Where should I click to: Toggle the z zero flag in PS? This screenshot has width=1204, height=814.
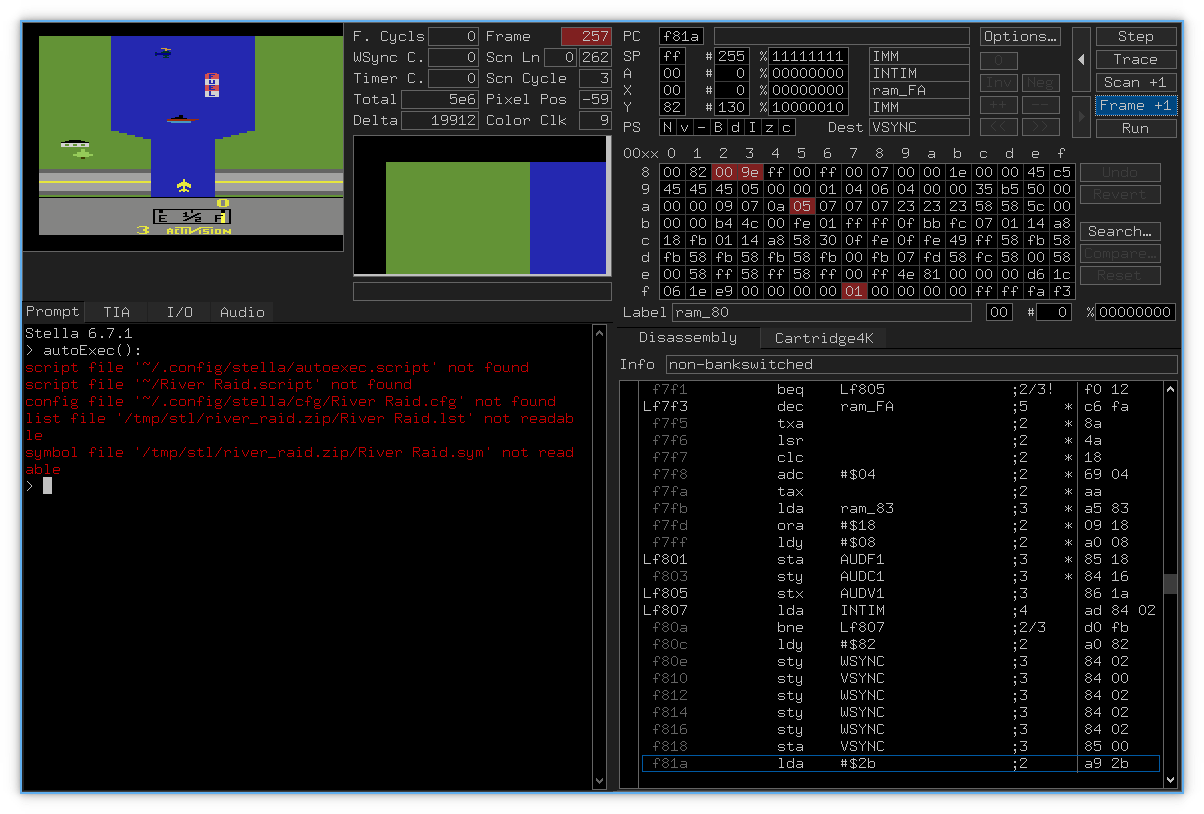point(769,127)
